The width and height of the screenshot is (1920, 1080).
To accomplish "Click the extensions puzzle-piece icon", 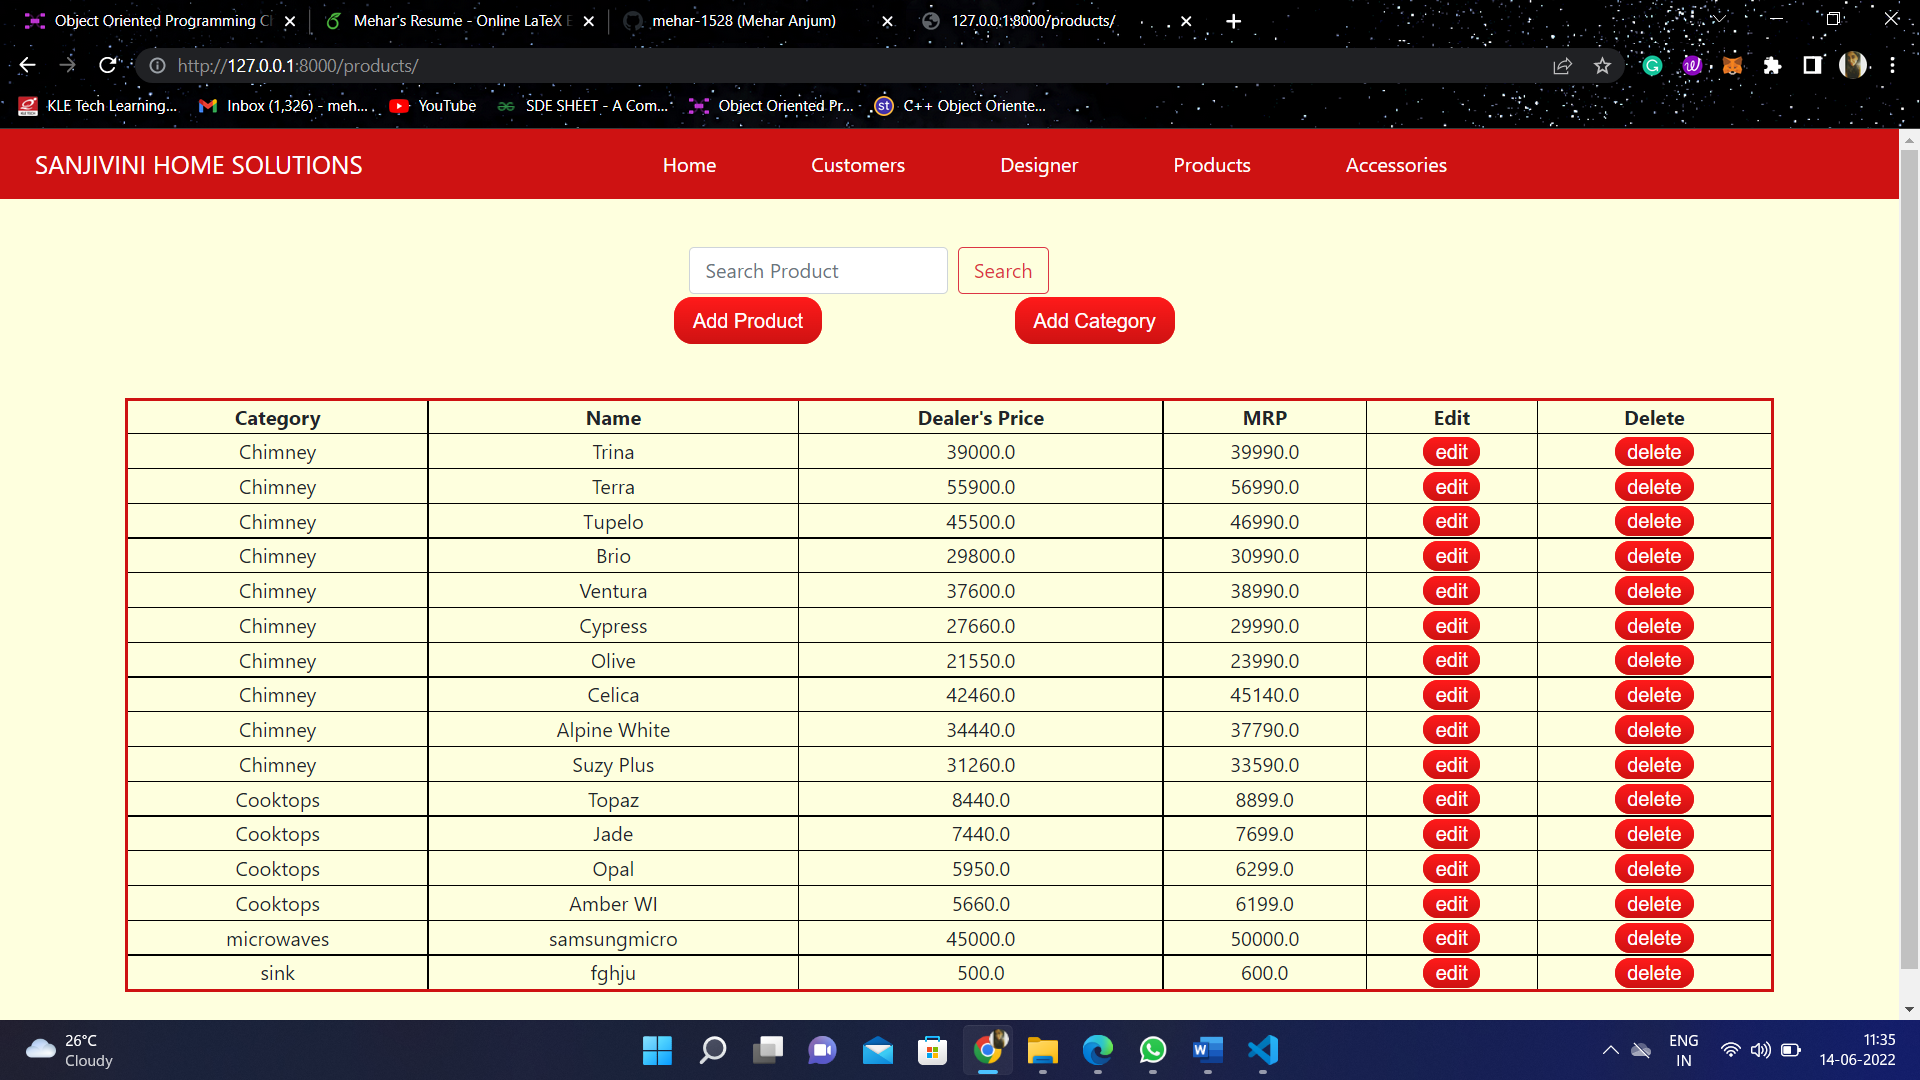I will pos(1772,65).
